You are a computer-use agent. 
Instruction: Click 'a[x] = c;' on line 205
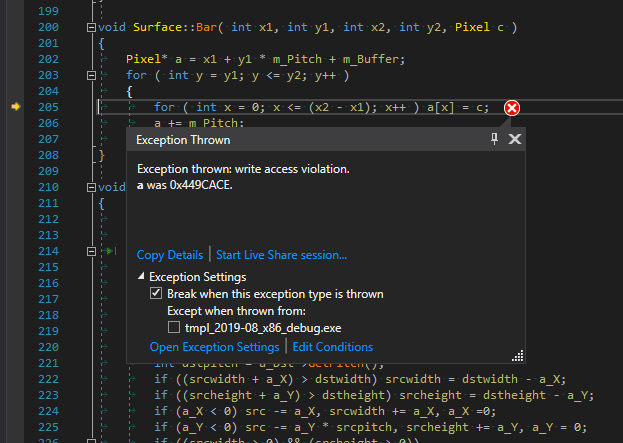point(458,107)
